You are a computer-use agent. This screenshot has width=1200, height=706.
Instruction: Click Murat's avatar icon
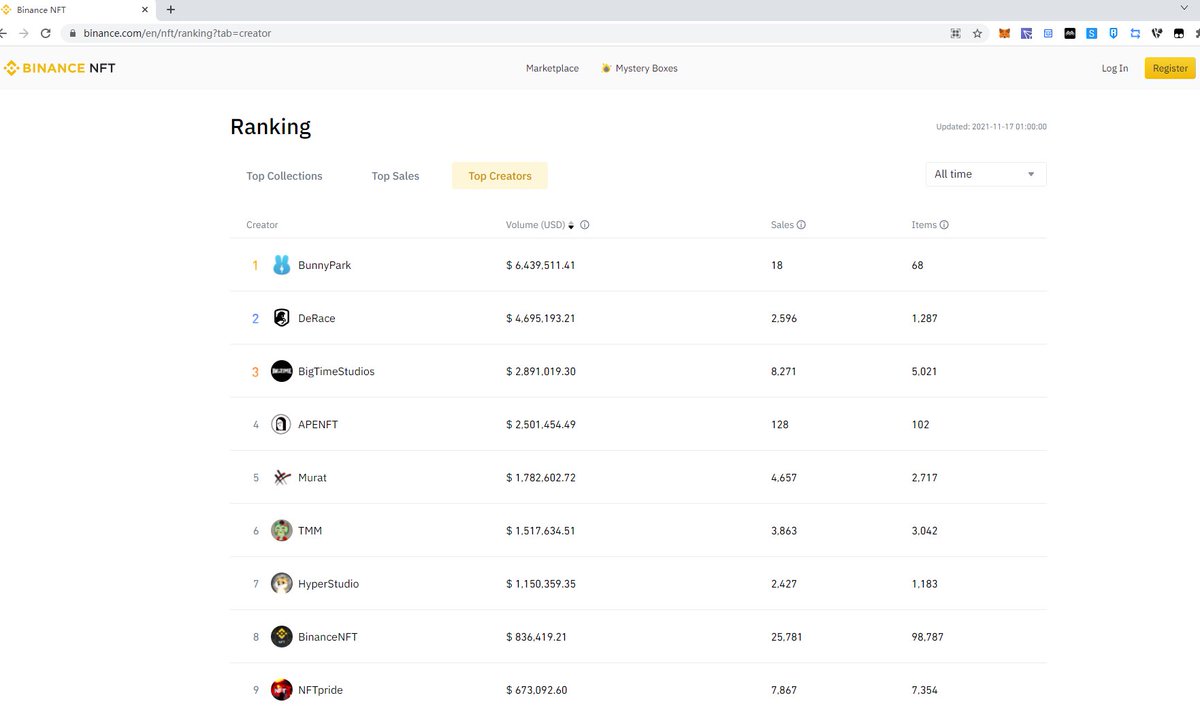tap(282, 478)
